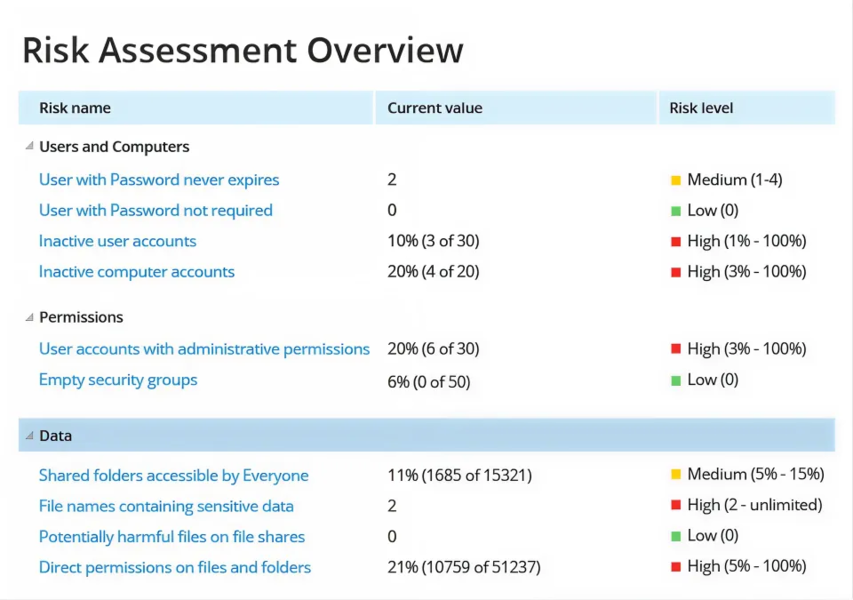Click green Low indicator for Empty security groups
Viewport: 853px width, 600px height.
coord(676,381)
